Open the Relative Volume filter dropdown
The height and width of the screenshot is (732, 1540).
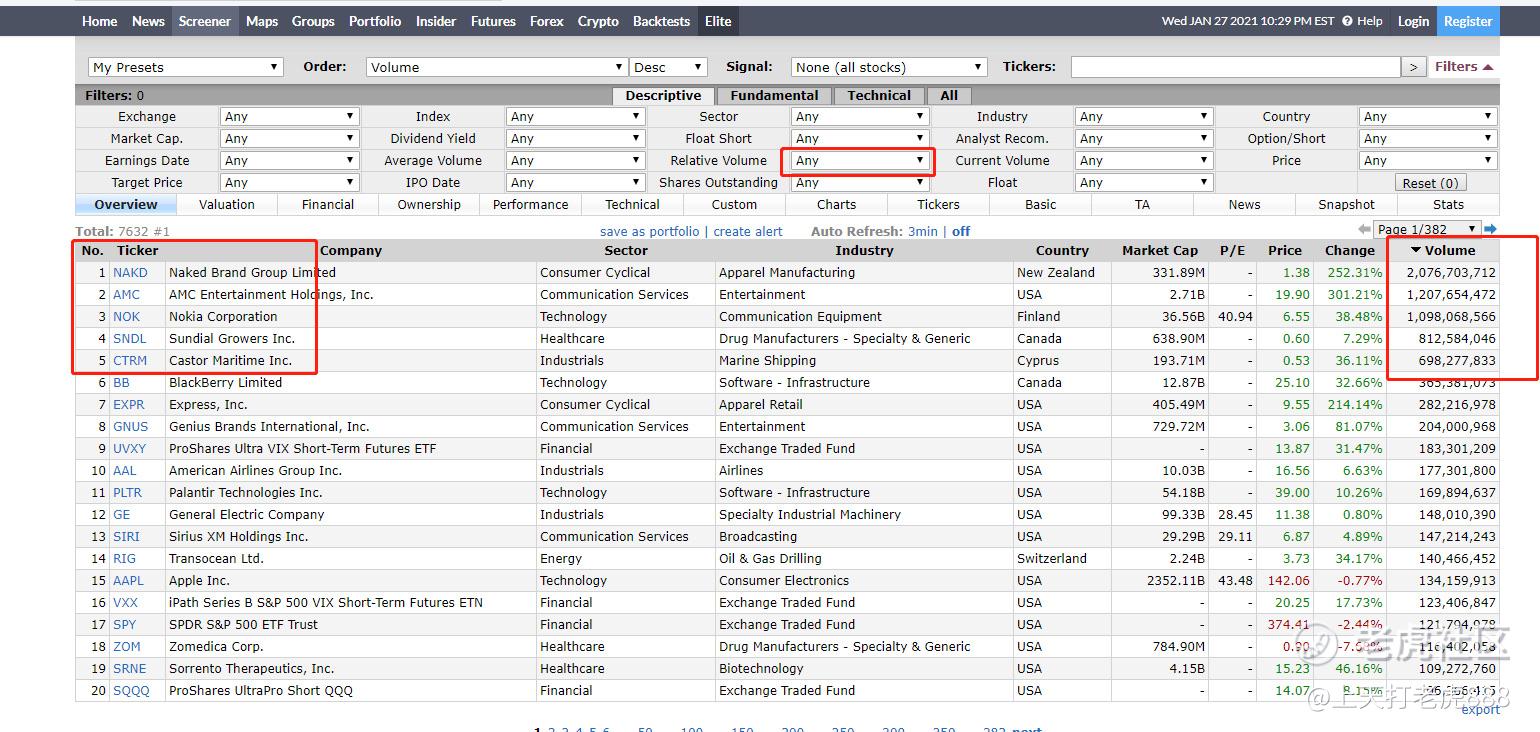pyautogui.click(x=860, y=161)
